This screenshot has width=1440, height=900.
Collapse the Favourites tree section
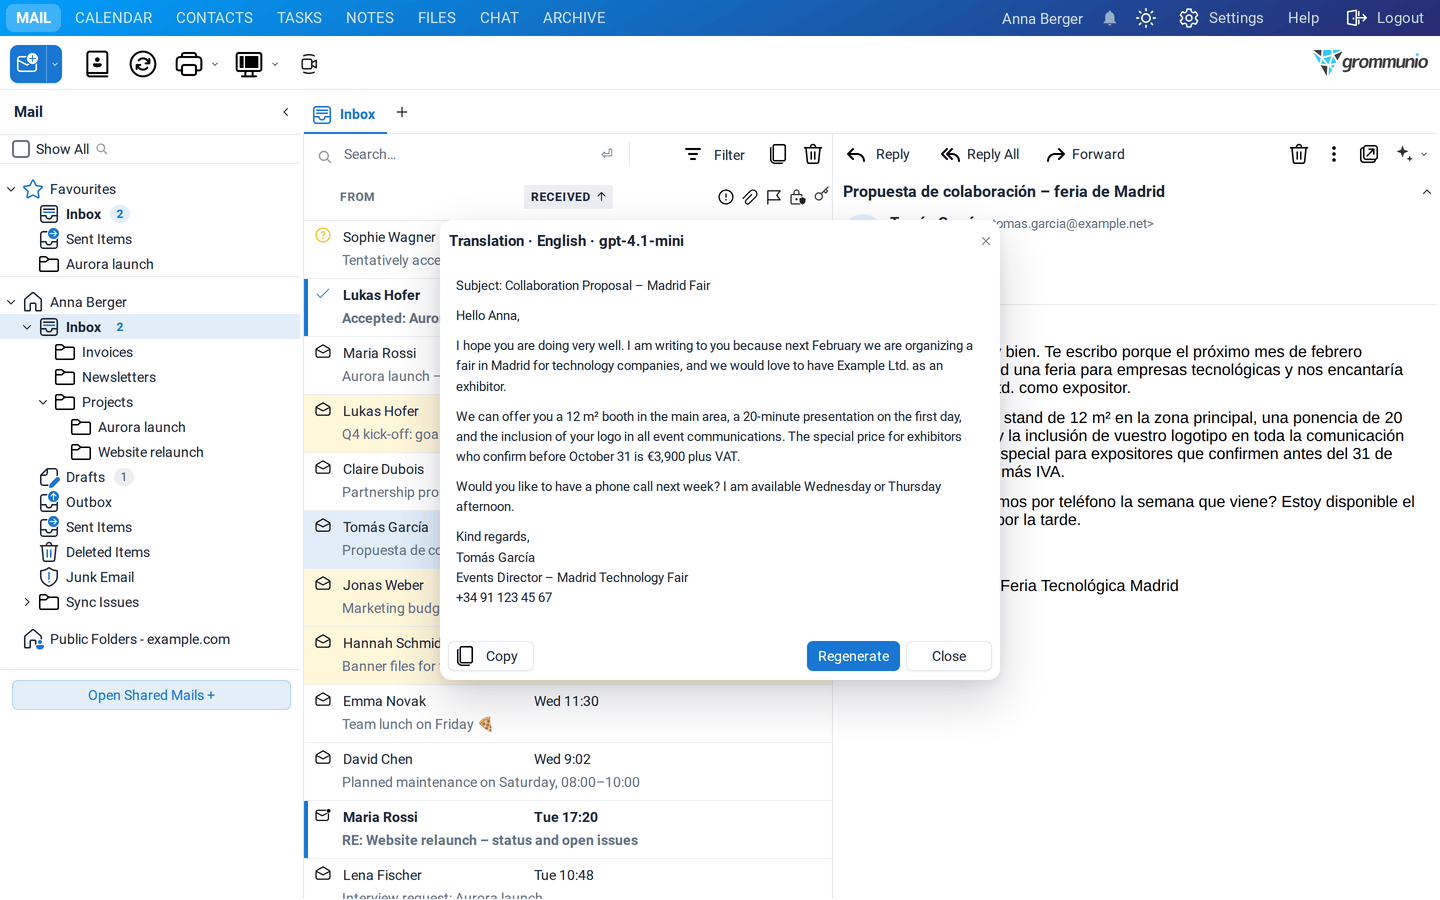(x=11, y=189)
